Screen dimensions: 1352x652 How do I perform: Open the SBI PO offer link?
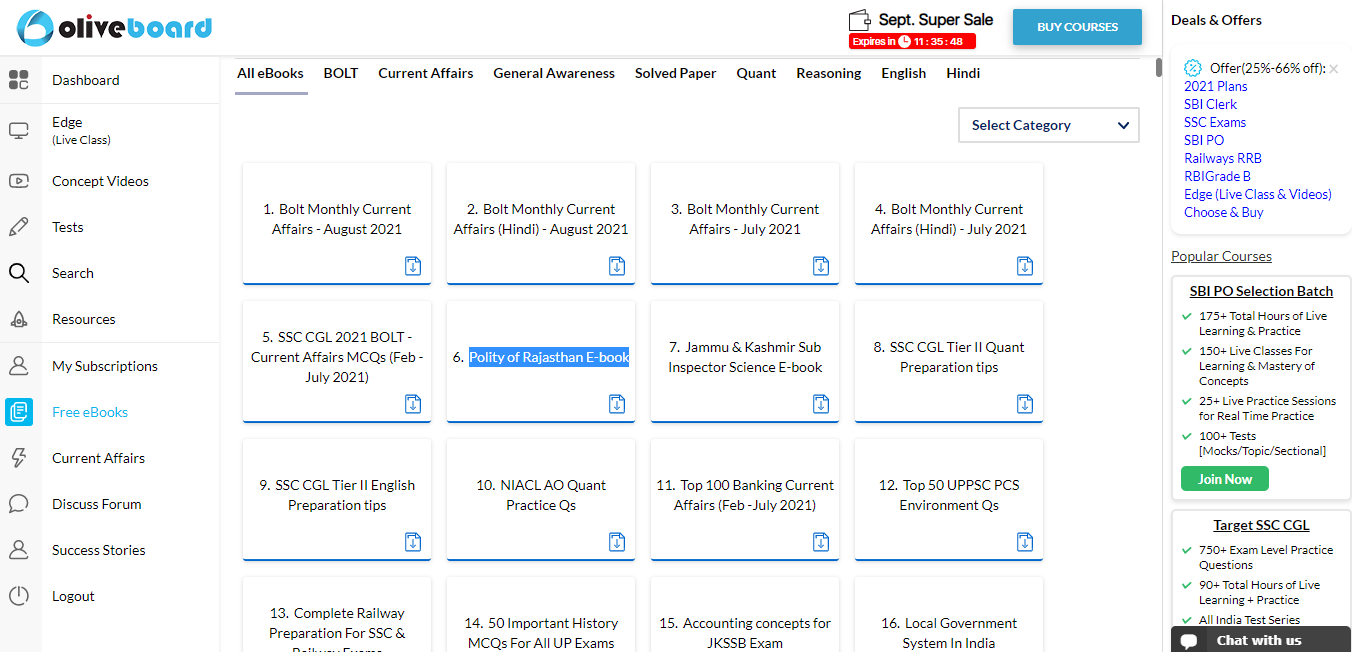tap(1204, 140)
